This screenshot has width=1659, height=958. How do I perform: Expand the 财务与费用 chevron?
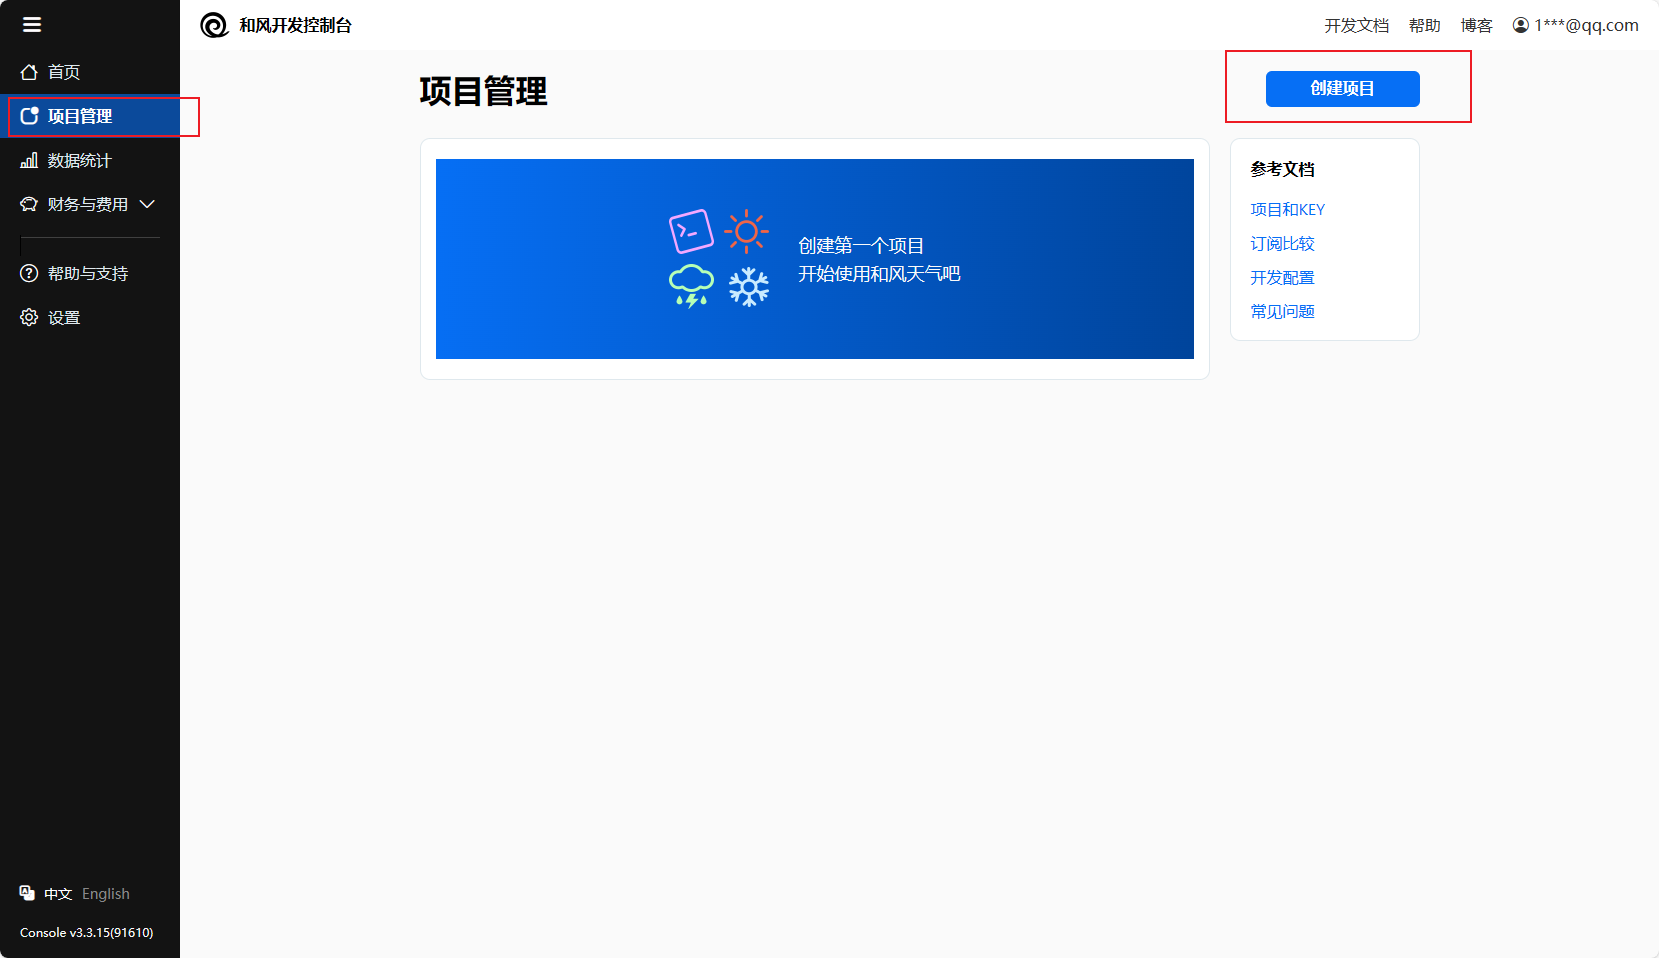point(147,204)
